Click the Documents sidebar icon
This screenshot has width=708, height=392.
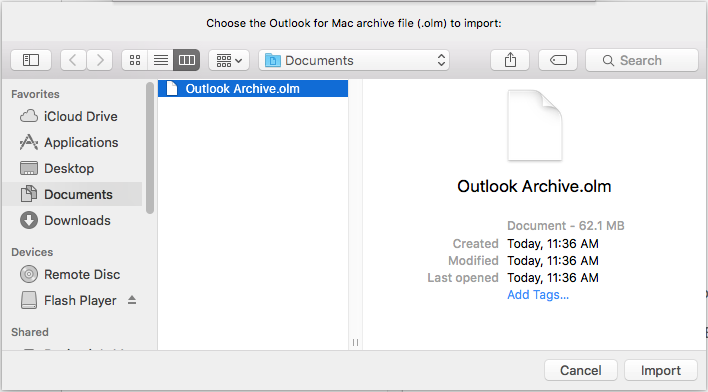pos(29,194)
